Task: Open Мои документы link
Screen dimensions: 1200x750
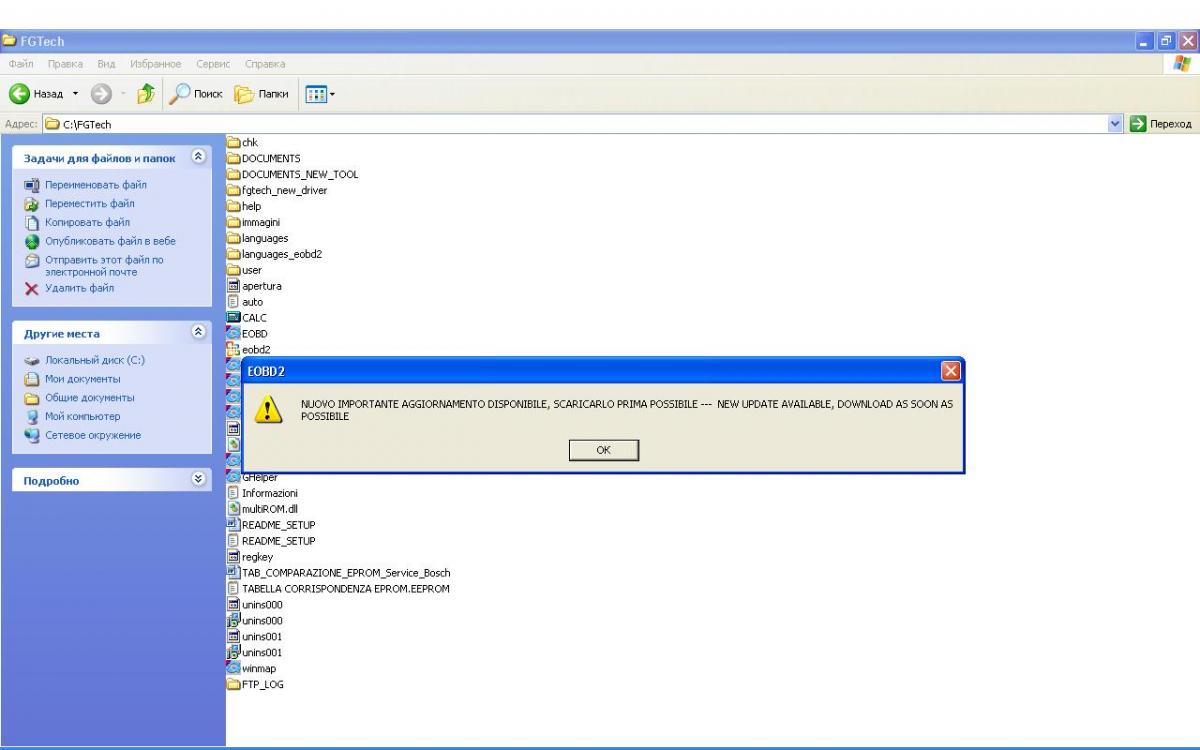Action: [81, 379]
